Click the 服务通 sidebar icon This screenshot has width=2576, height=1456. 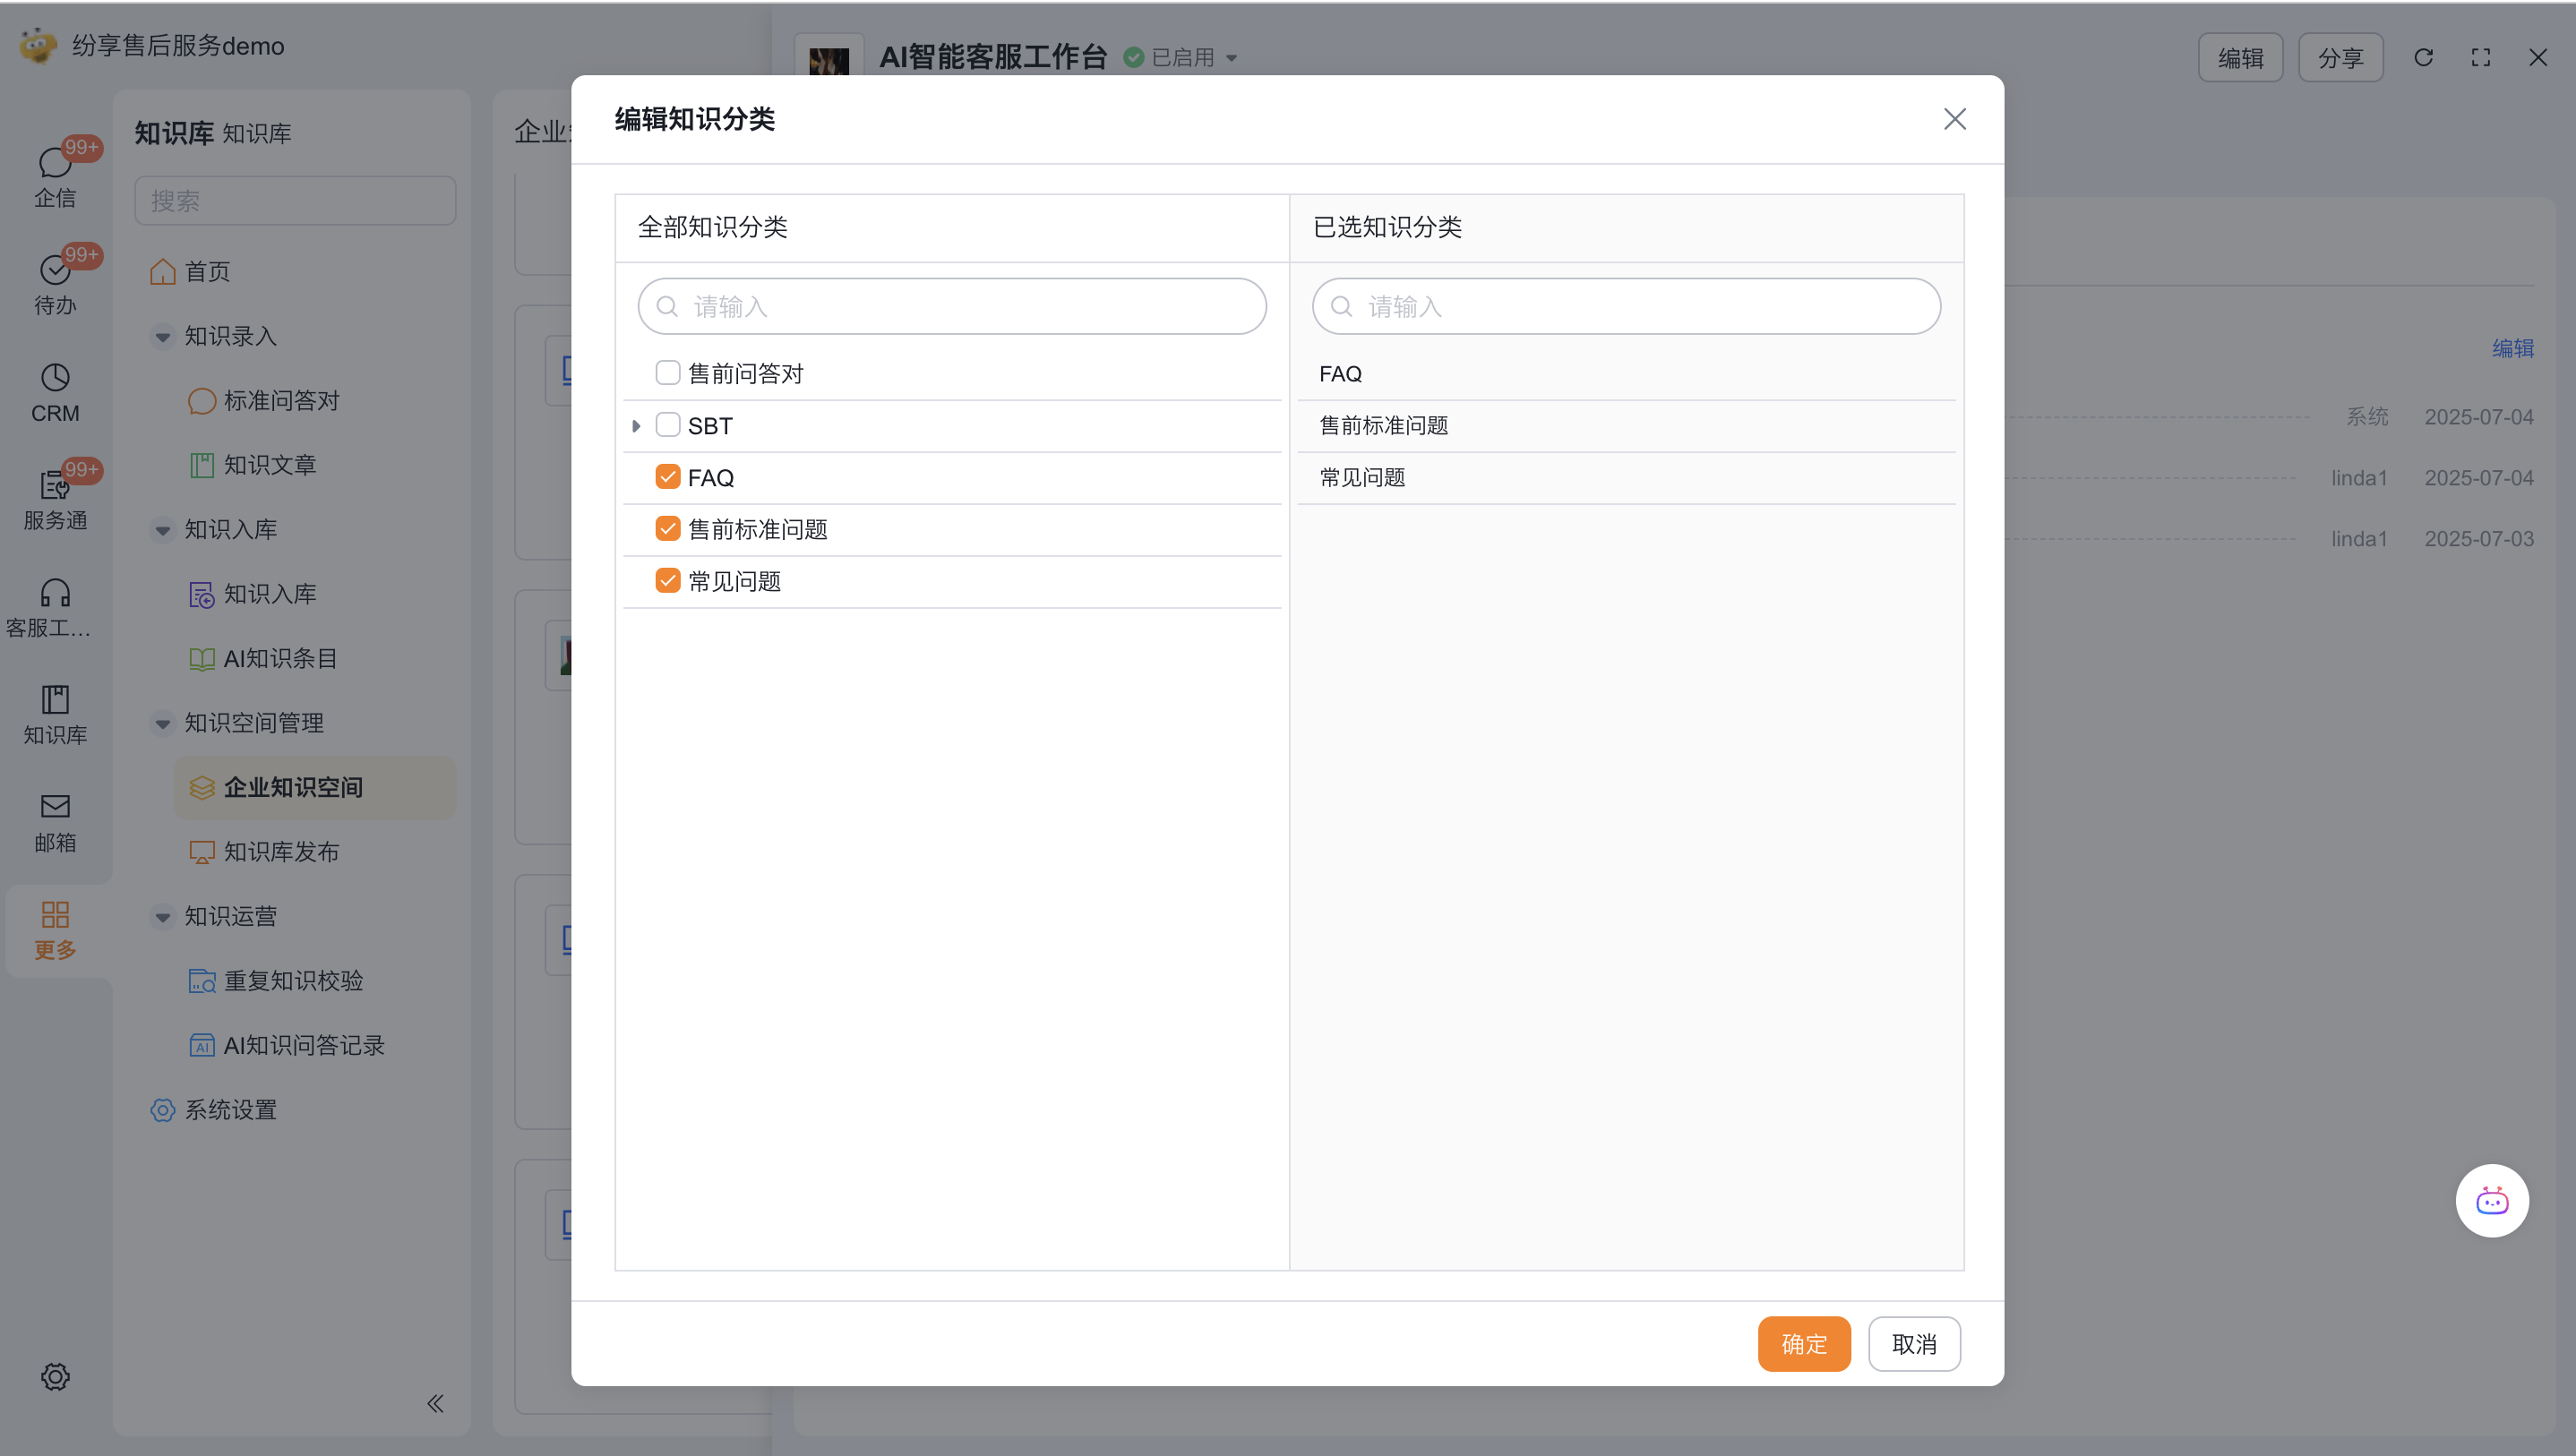click(54, 486)
